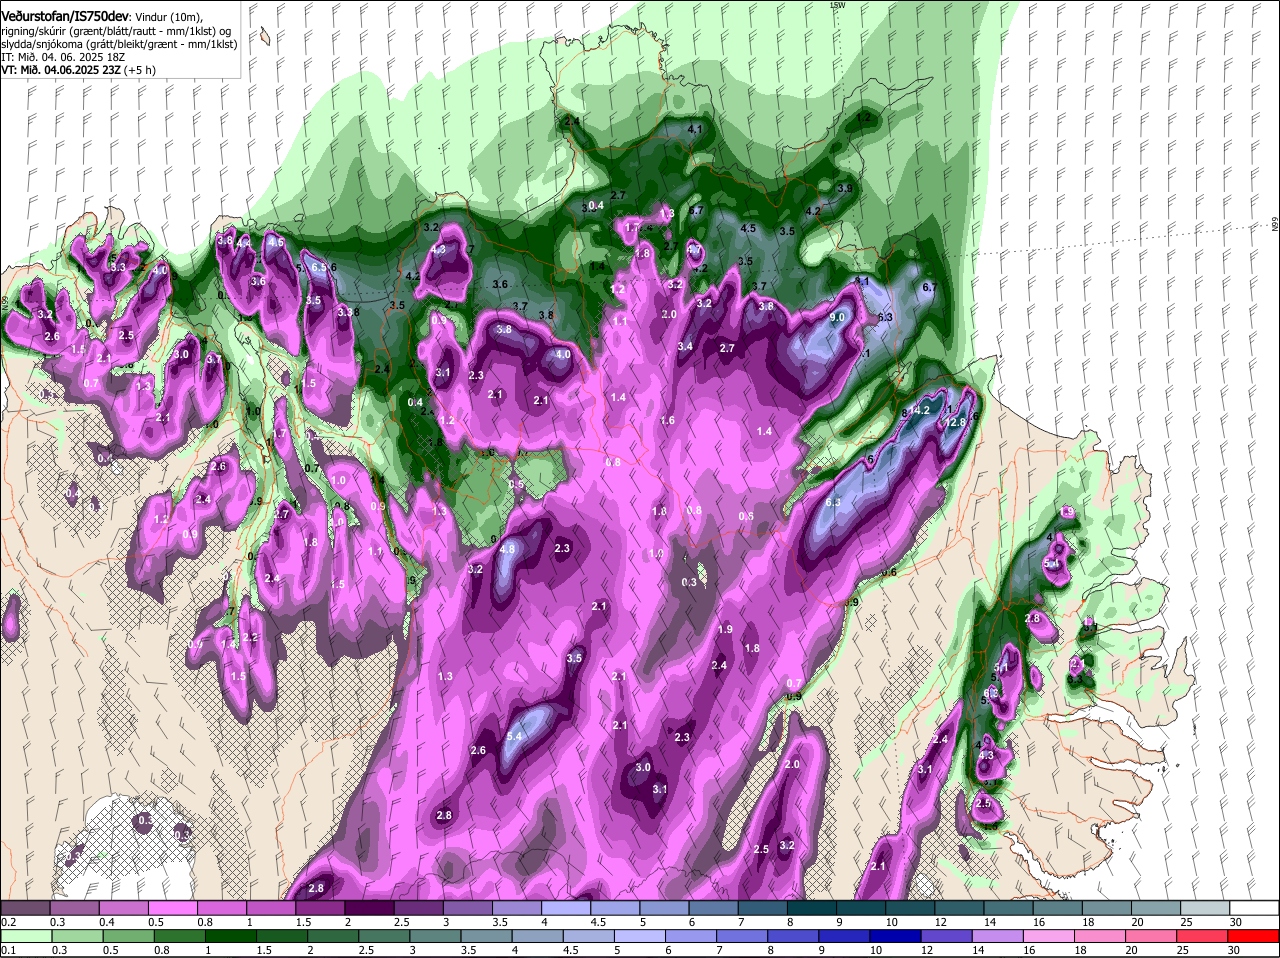Viewport: 1280px width, 958px height.
Task: Click the bright red above-30 rain swatch
Action: 1254,936
